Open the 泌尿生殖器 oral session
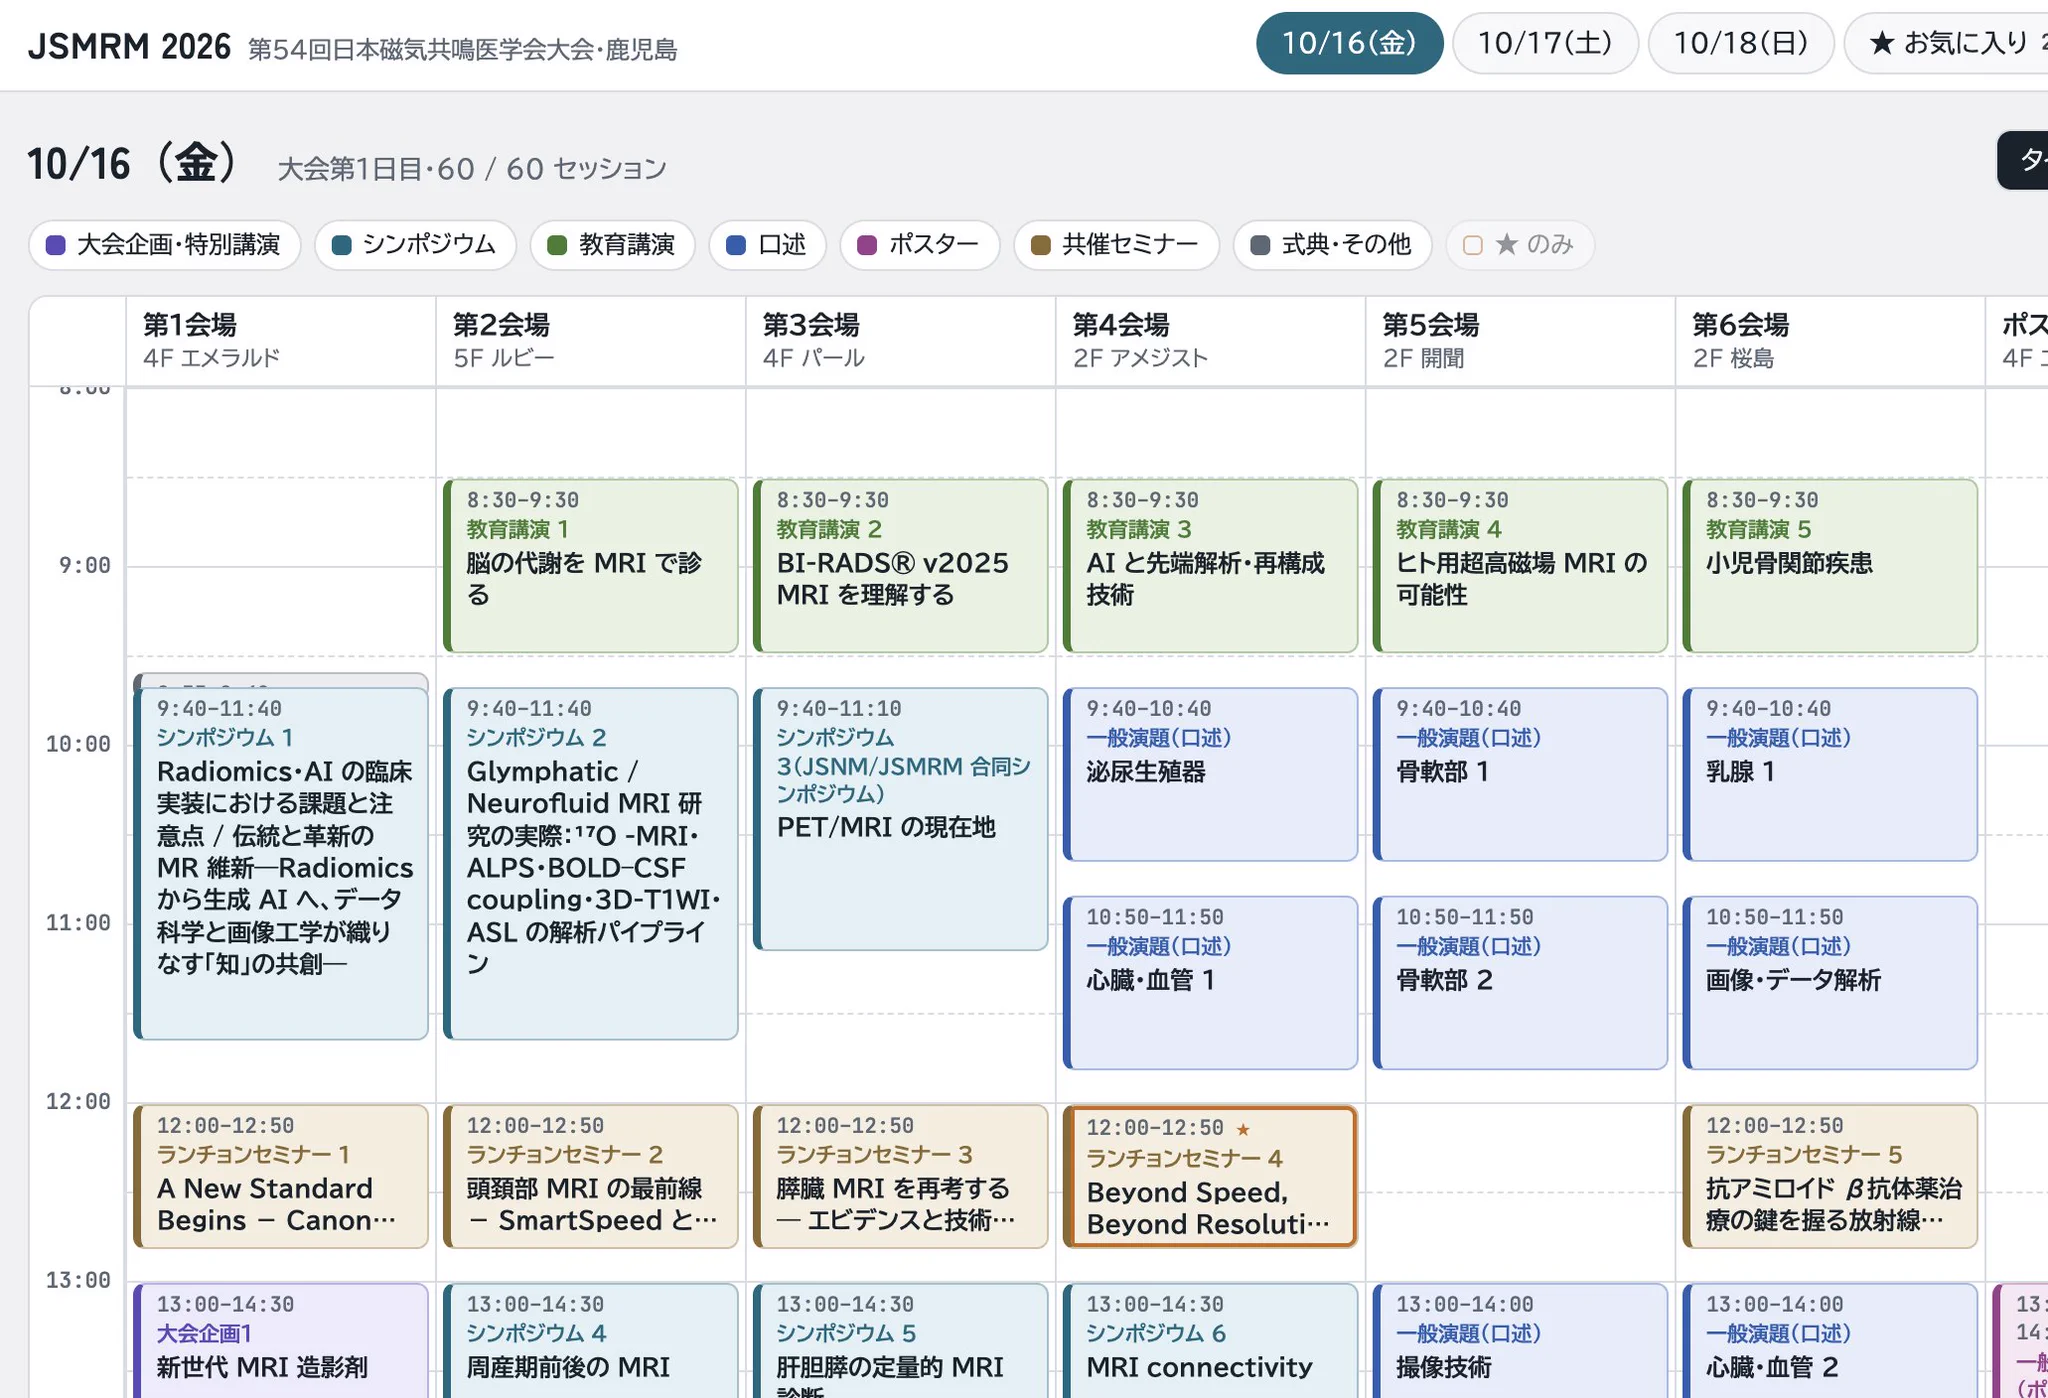Viewport: 2048px width, 1398px height. click(1211, 774)
